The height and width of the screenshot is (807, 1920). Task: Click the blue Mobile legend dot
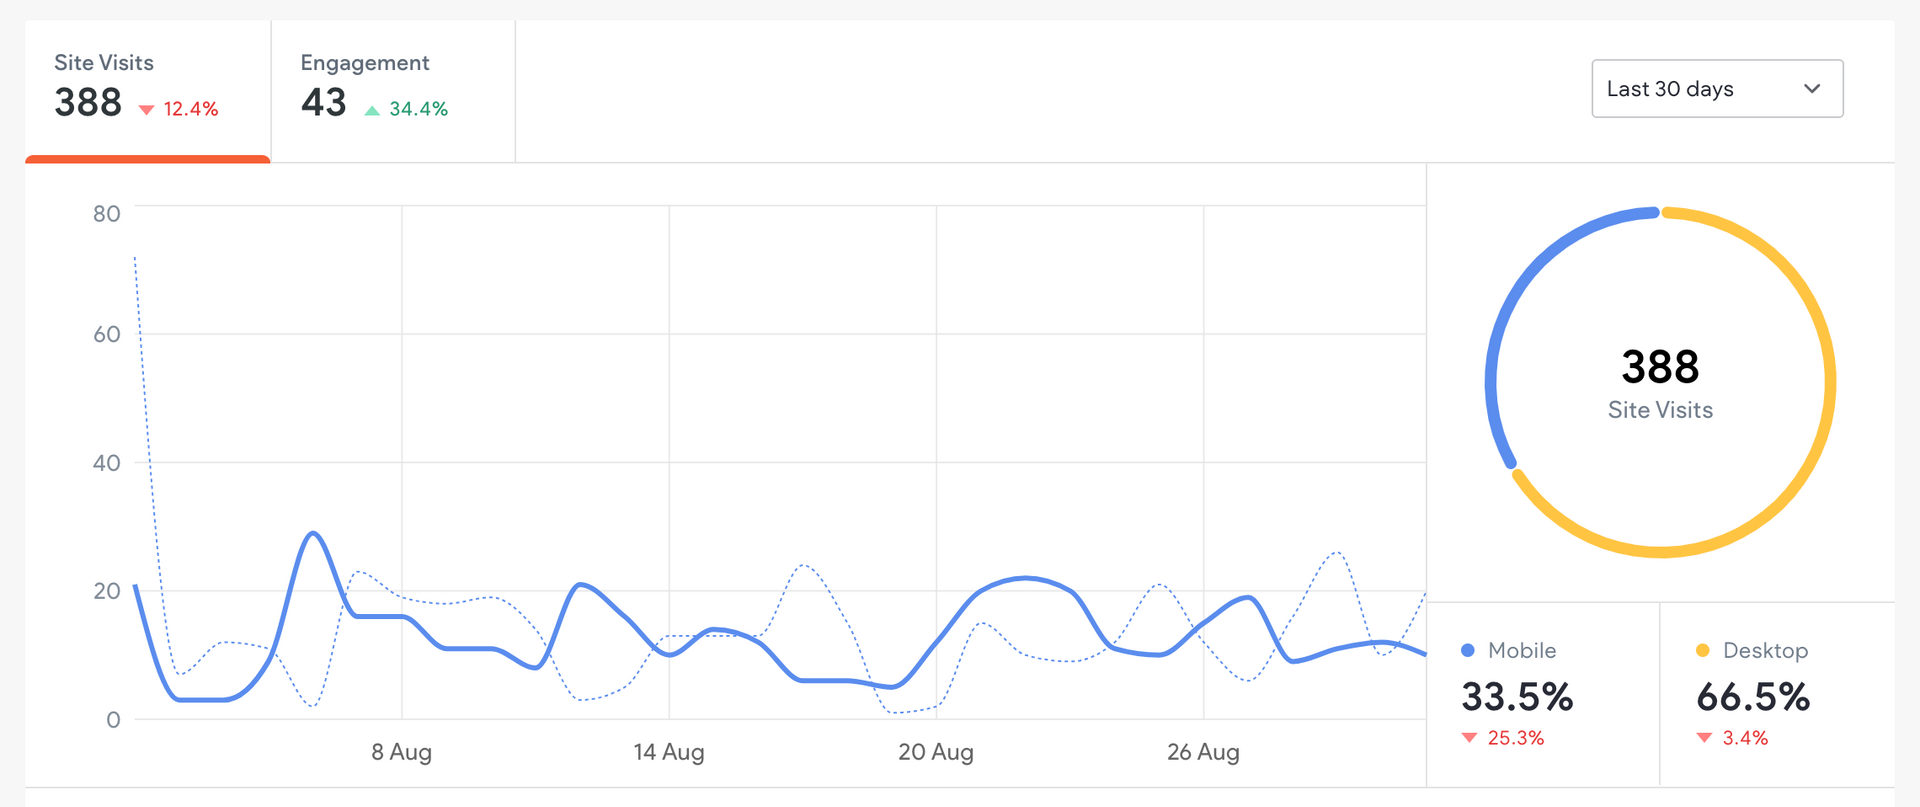(x=1468, y=651)
